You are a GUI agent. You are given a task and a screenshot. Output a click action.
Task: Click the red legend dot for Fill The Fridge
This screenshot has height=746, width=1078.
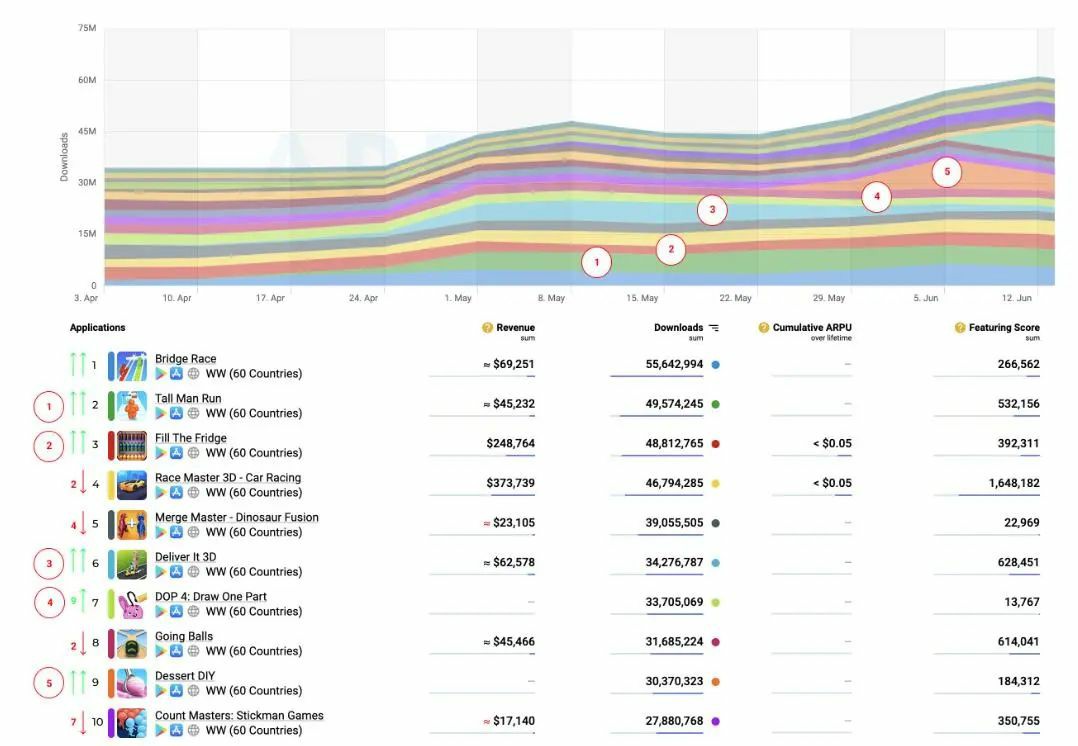pyautogui.click(x=716, y=444)
